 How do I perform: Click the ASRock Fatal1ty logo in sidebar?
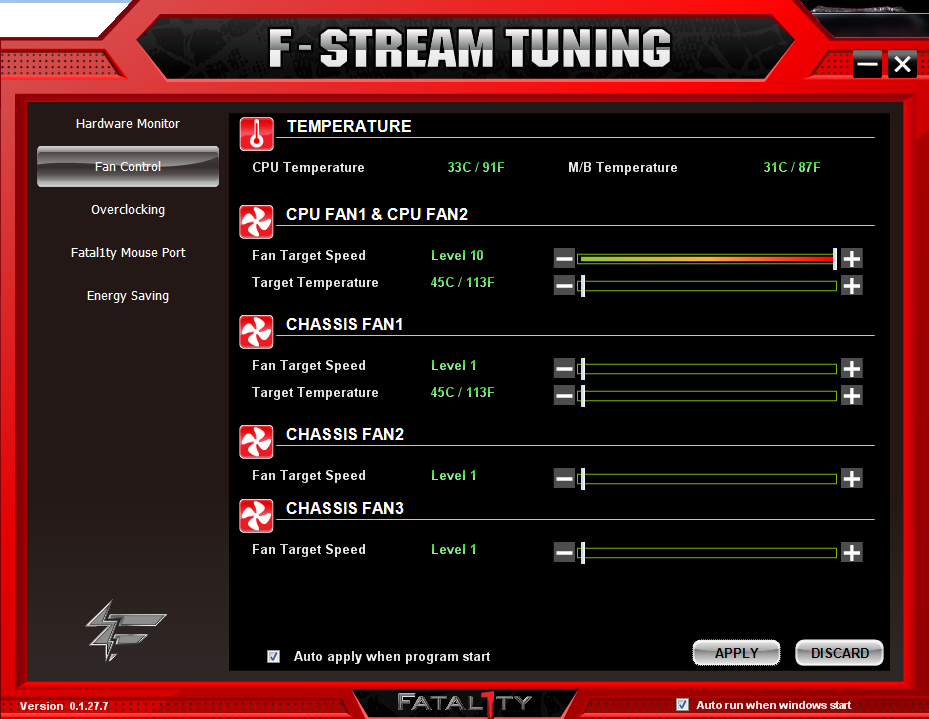[x=111, y=628]
